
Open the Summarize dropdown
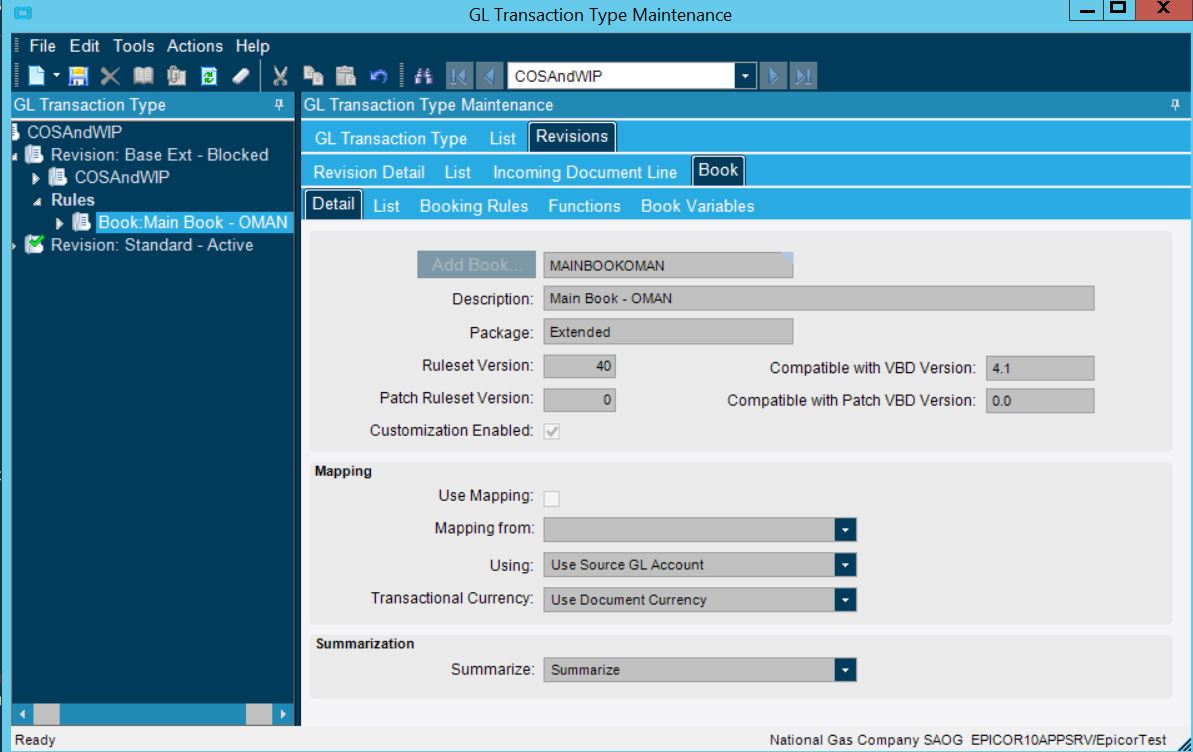[845, 670]
